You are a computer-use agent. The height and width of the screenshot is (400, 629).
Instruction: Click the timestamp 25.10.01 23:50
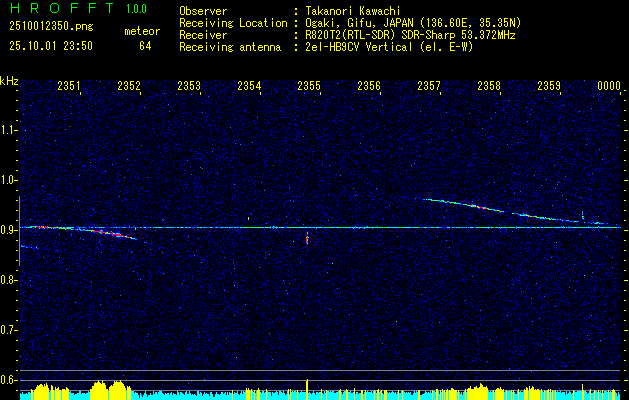pos(51,46)
